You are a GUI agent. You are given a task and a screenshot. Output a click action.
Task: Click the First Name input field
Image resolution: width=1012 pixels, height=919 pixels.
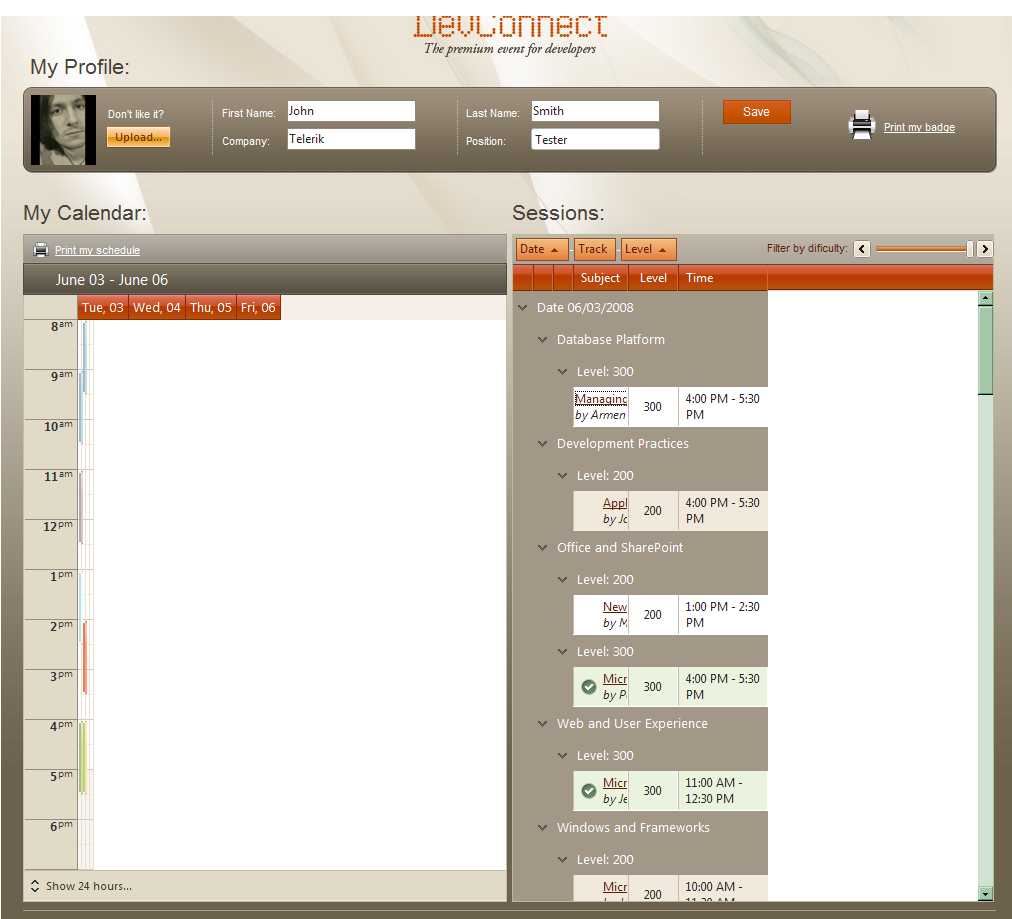click(351, 111)
